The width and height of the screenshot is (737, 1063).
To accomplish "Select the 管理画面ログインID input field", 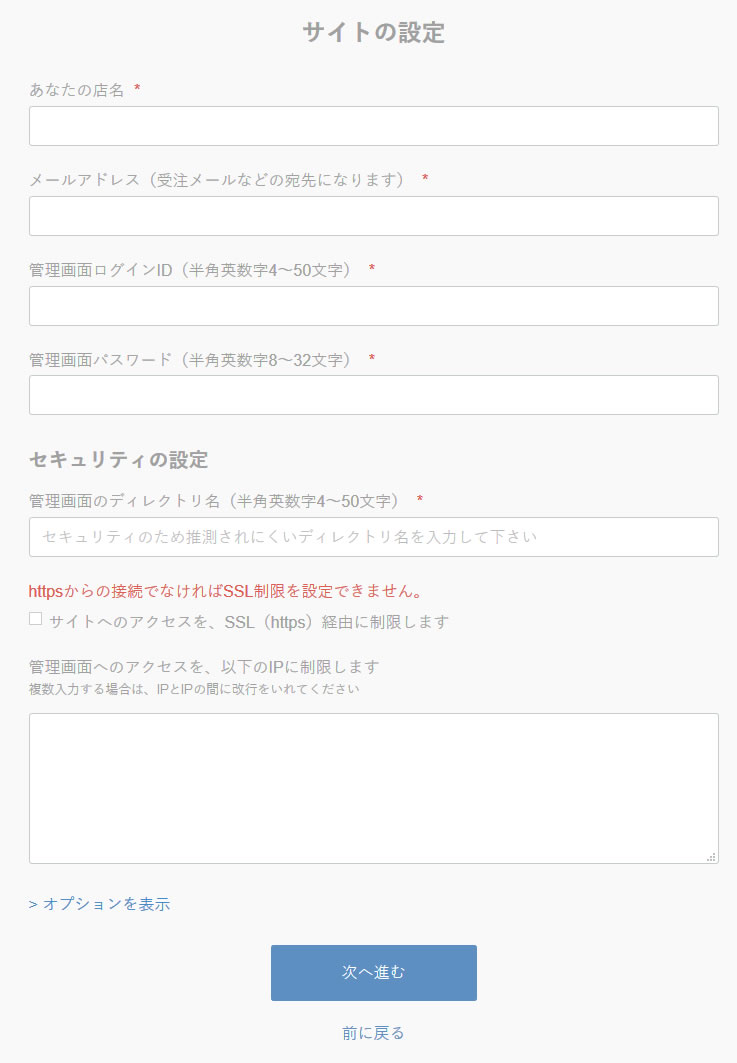I will (x=373, y=306).
